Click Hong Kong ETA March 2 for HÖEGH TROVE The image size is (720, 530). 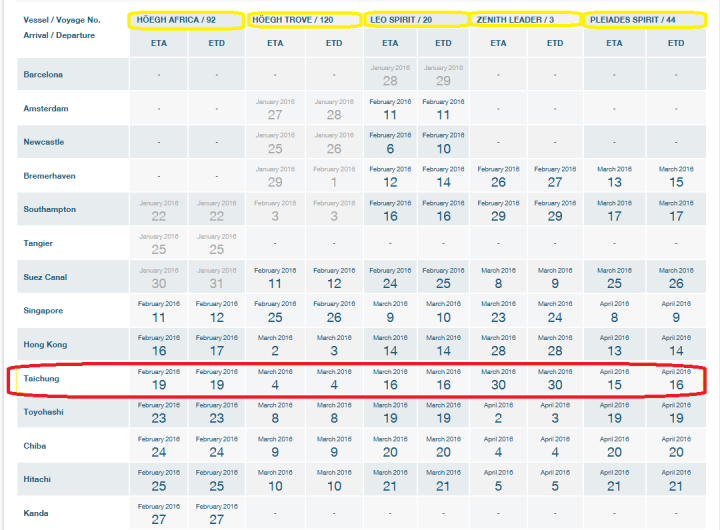275,346
